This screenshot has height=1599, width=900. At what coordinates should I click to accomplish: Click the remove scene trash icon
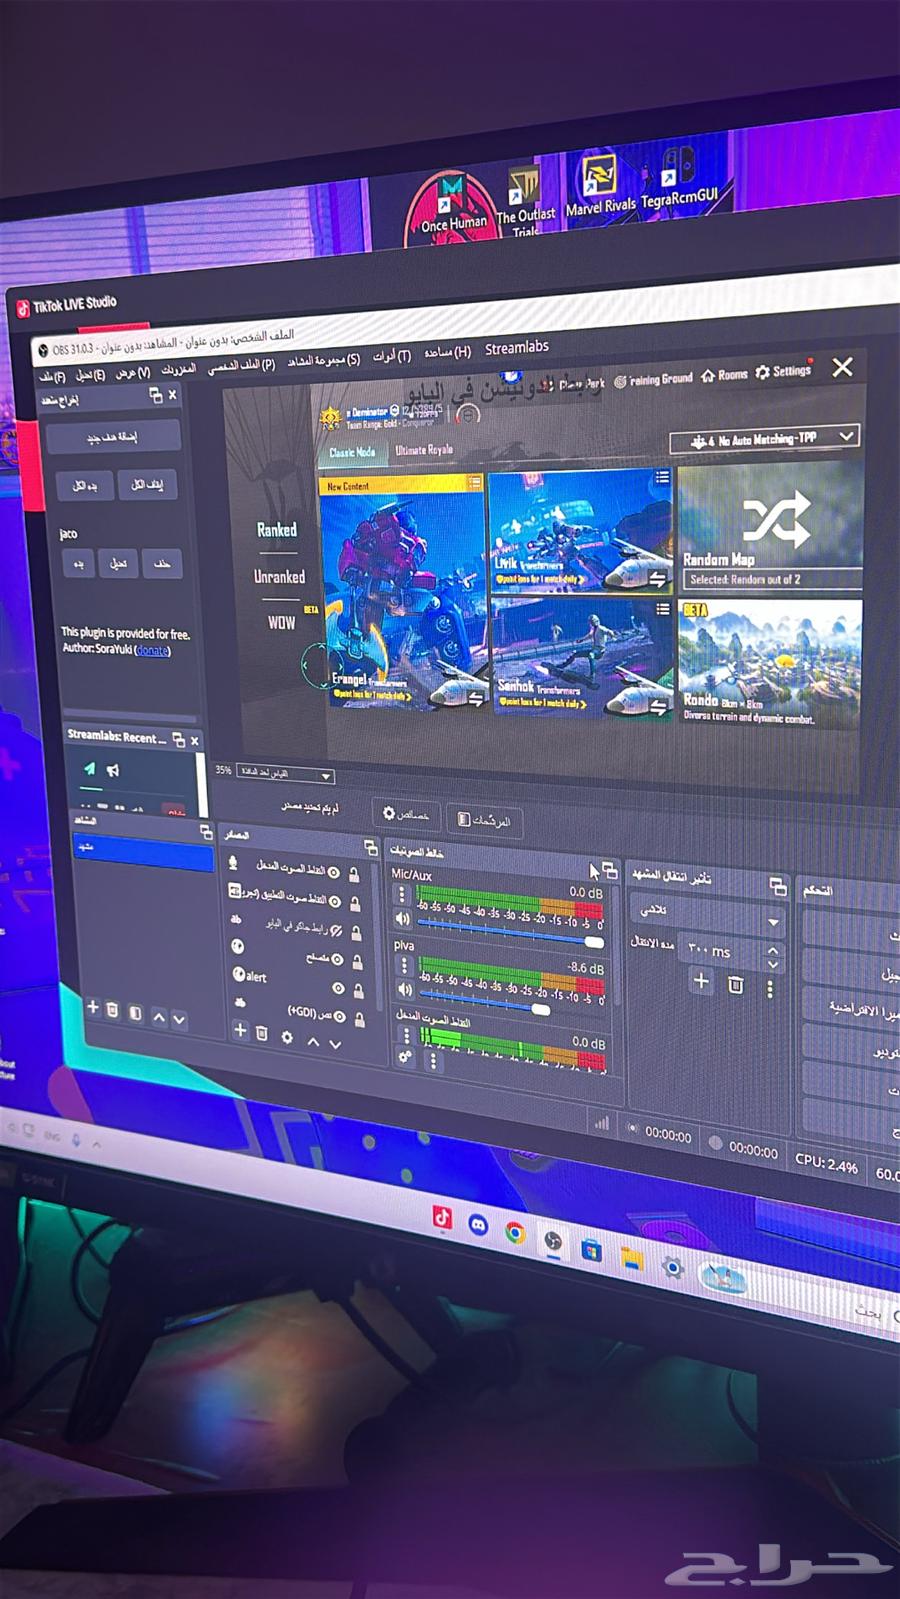click(113, 1009)
